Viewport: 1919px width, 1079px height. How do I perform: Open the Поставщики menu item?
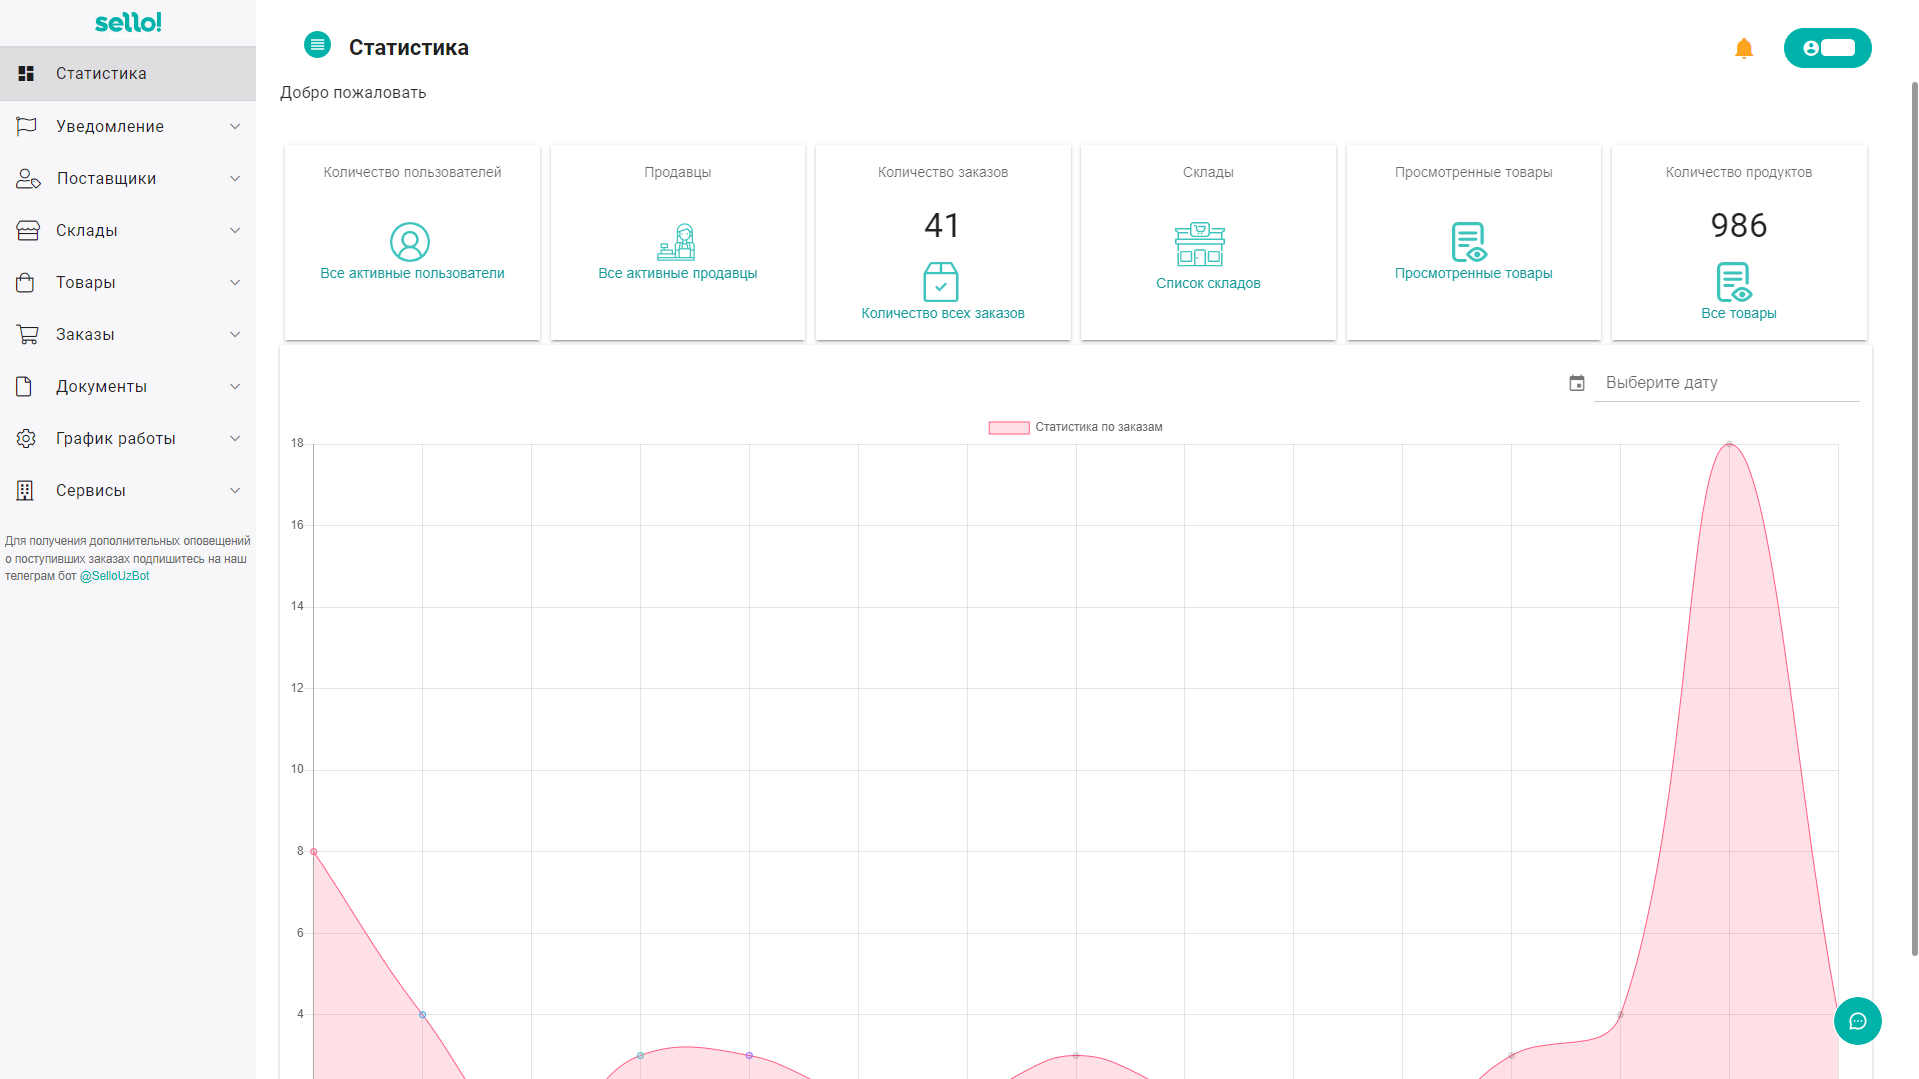(x=128, y=178)
